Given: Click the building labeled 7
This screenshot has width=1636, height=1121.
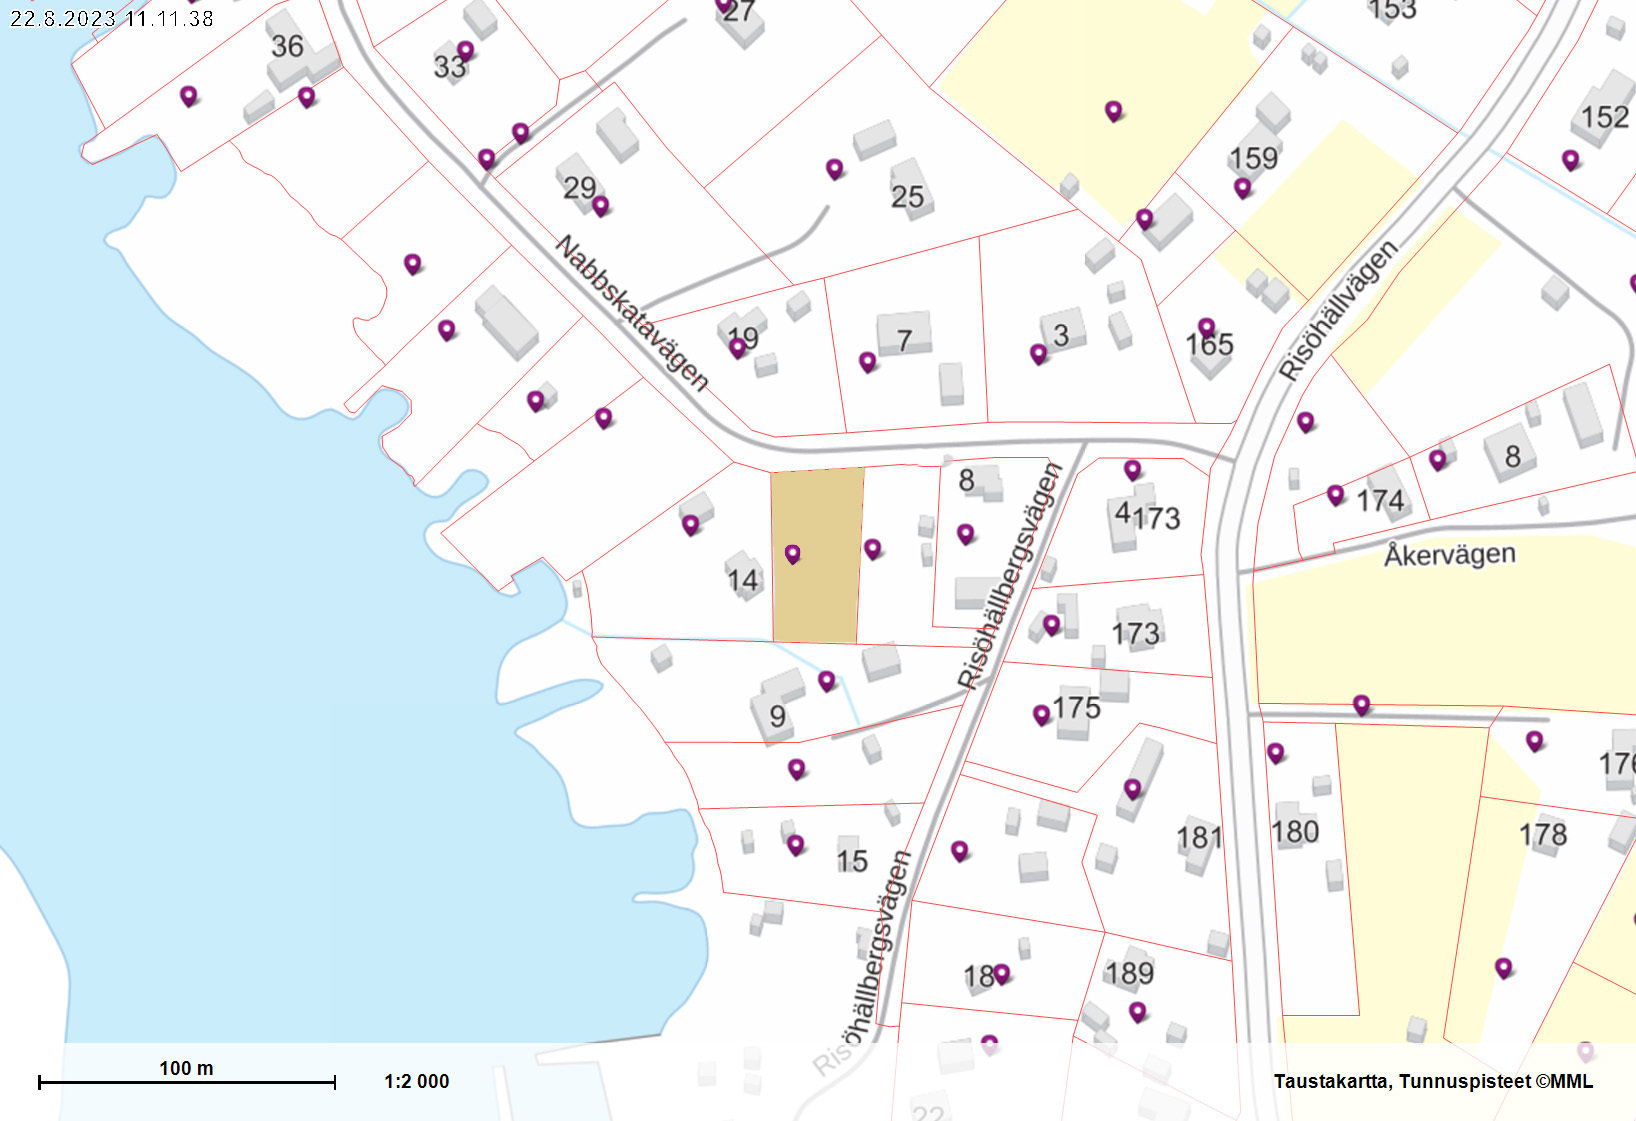Looking at the screenshot, I should 904,333.
